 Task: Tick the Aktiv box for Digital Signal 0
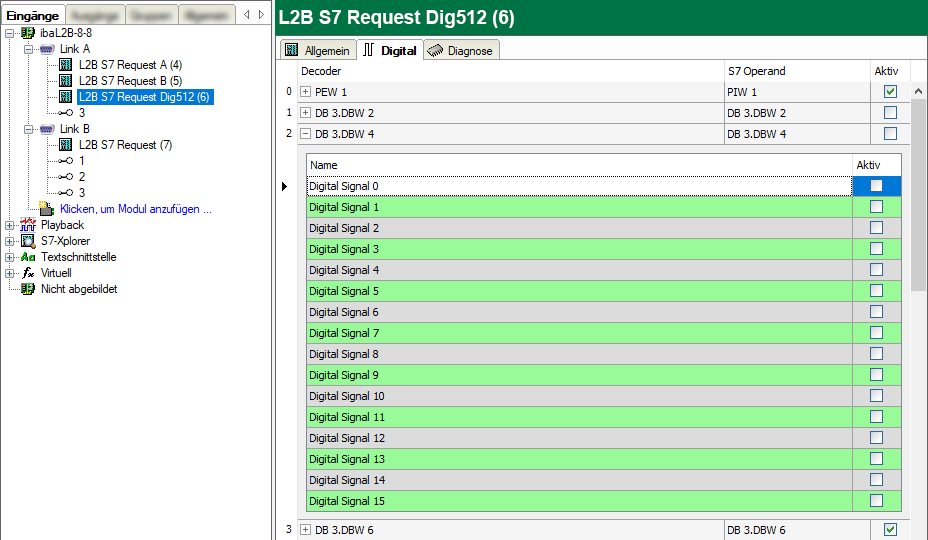click(x=877, y=186)
